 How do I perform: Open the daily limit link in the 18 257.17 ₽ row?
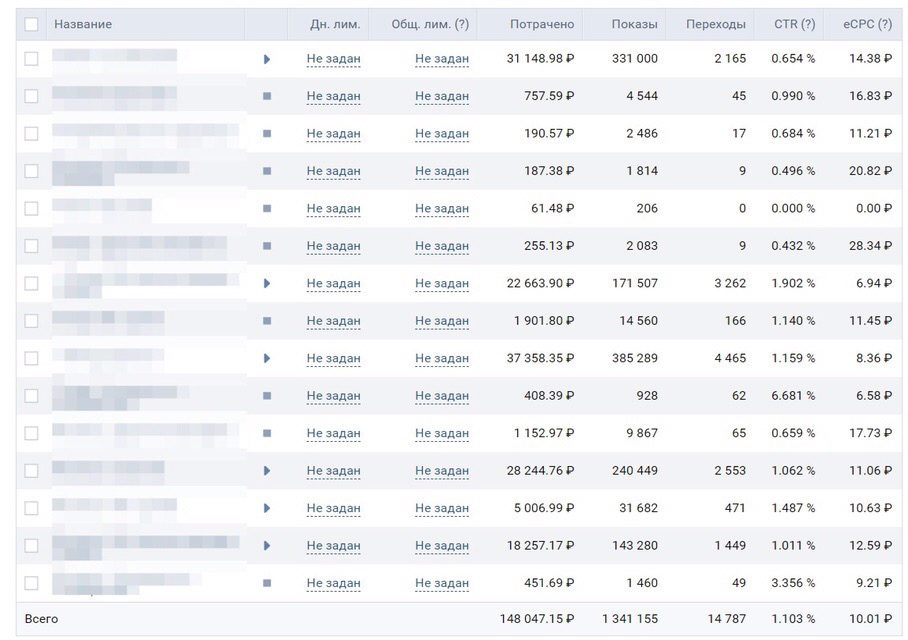333,546
